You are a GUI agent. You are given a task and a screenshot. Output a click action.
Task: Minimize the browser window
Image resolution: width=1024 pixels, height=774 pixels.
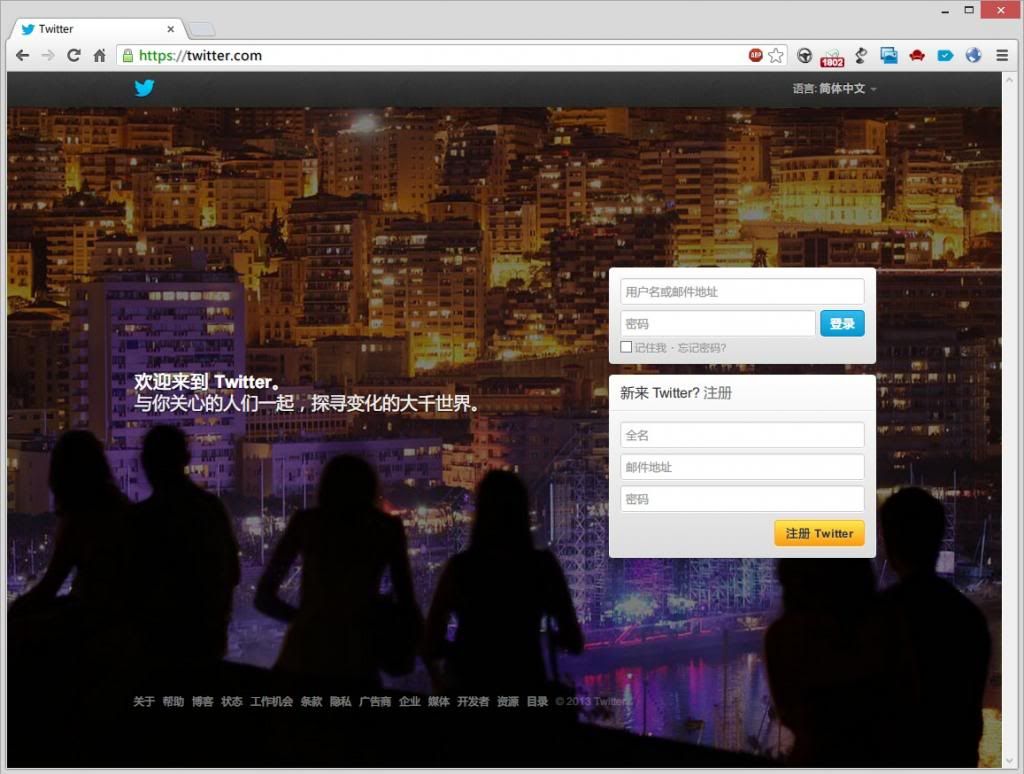coord(945,11)
